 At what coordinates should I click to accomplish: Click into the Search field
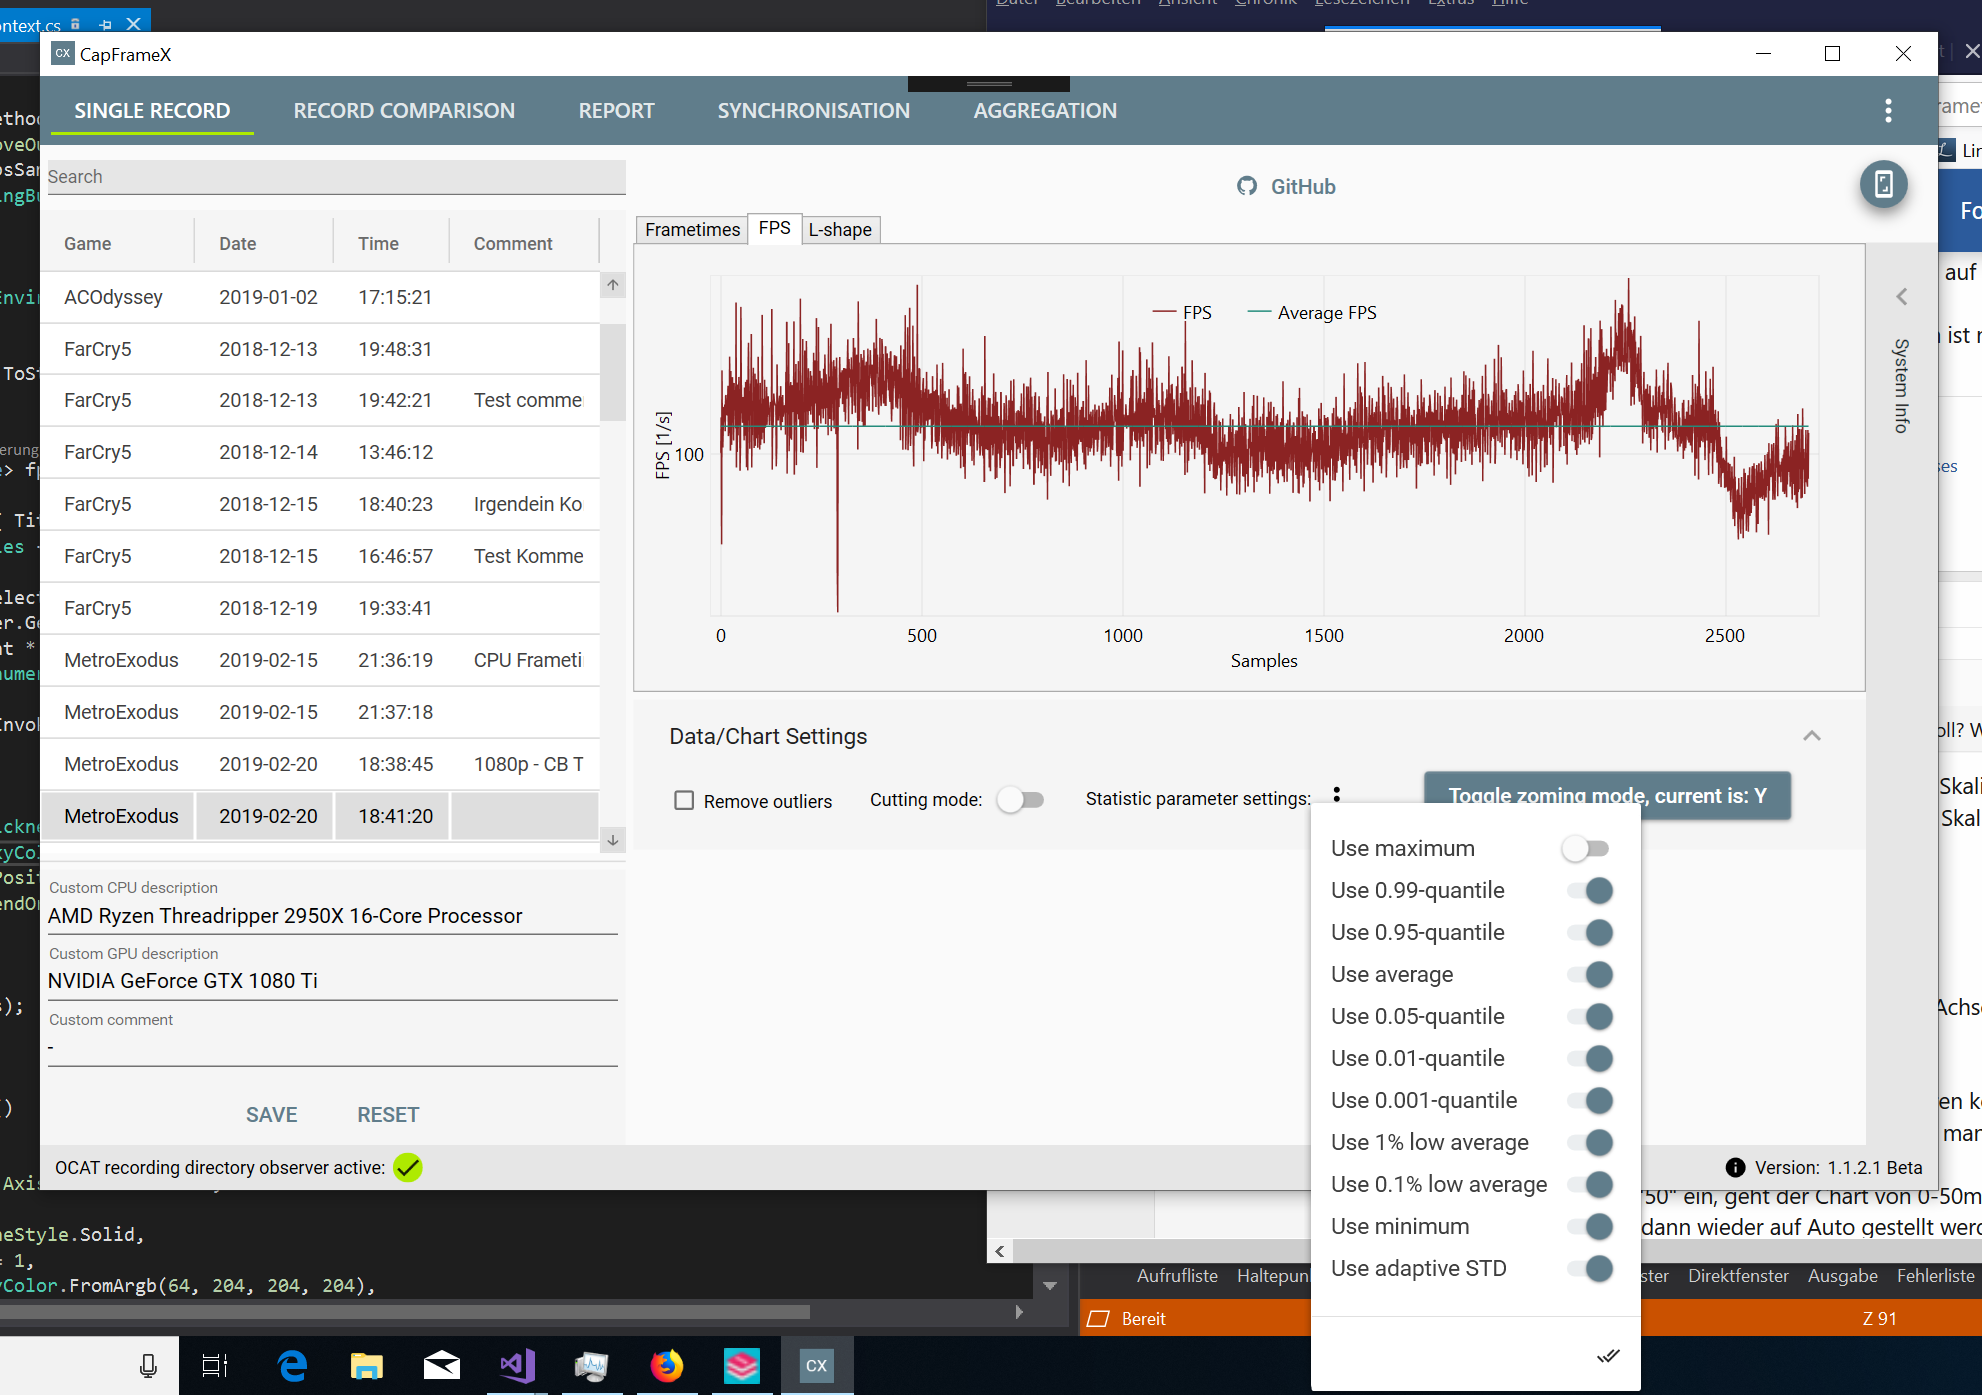(x=336, y=177)
